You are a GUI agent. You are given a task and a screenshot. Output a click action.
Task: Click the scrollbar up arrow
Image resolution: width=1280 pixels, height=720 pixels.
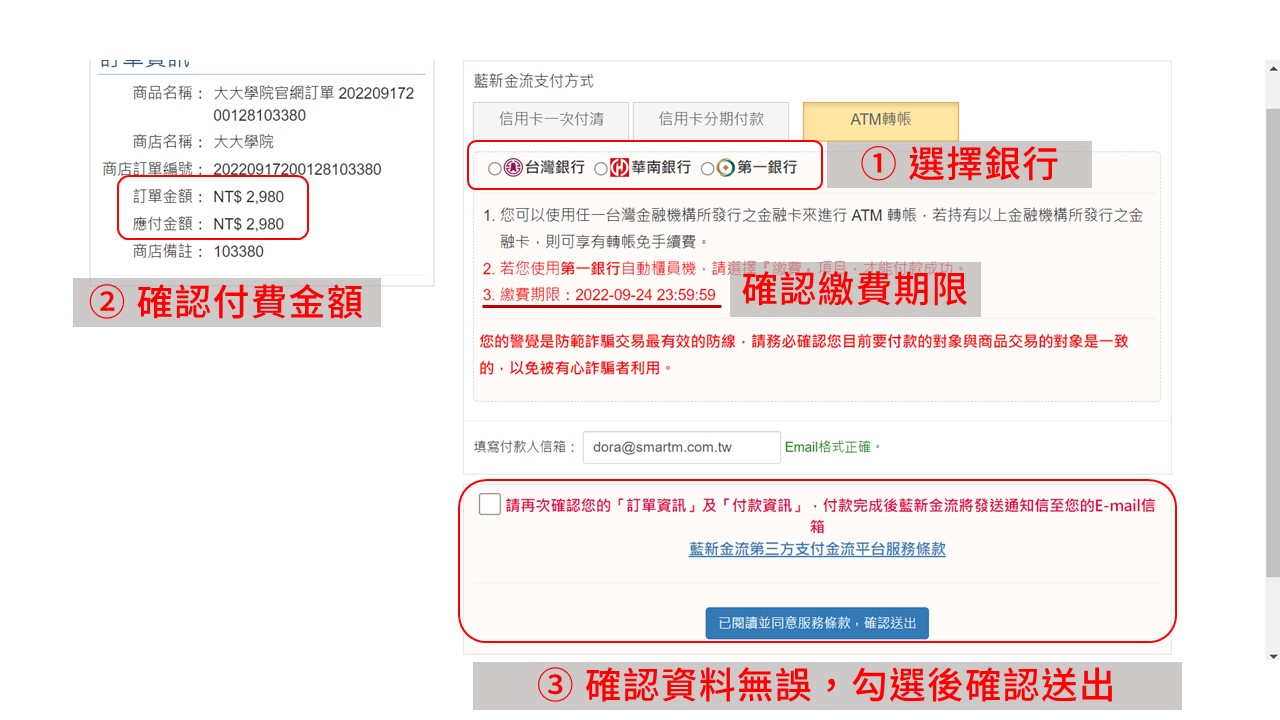pos(1272,70)
